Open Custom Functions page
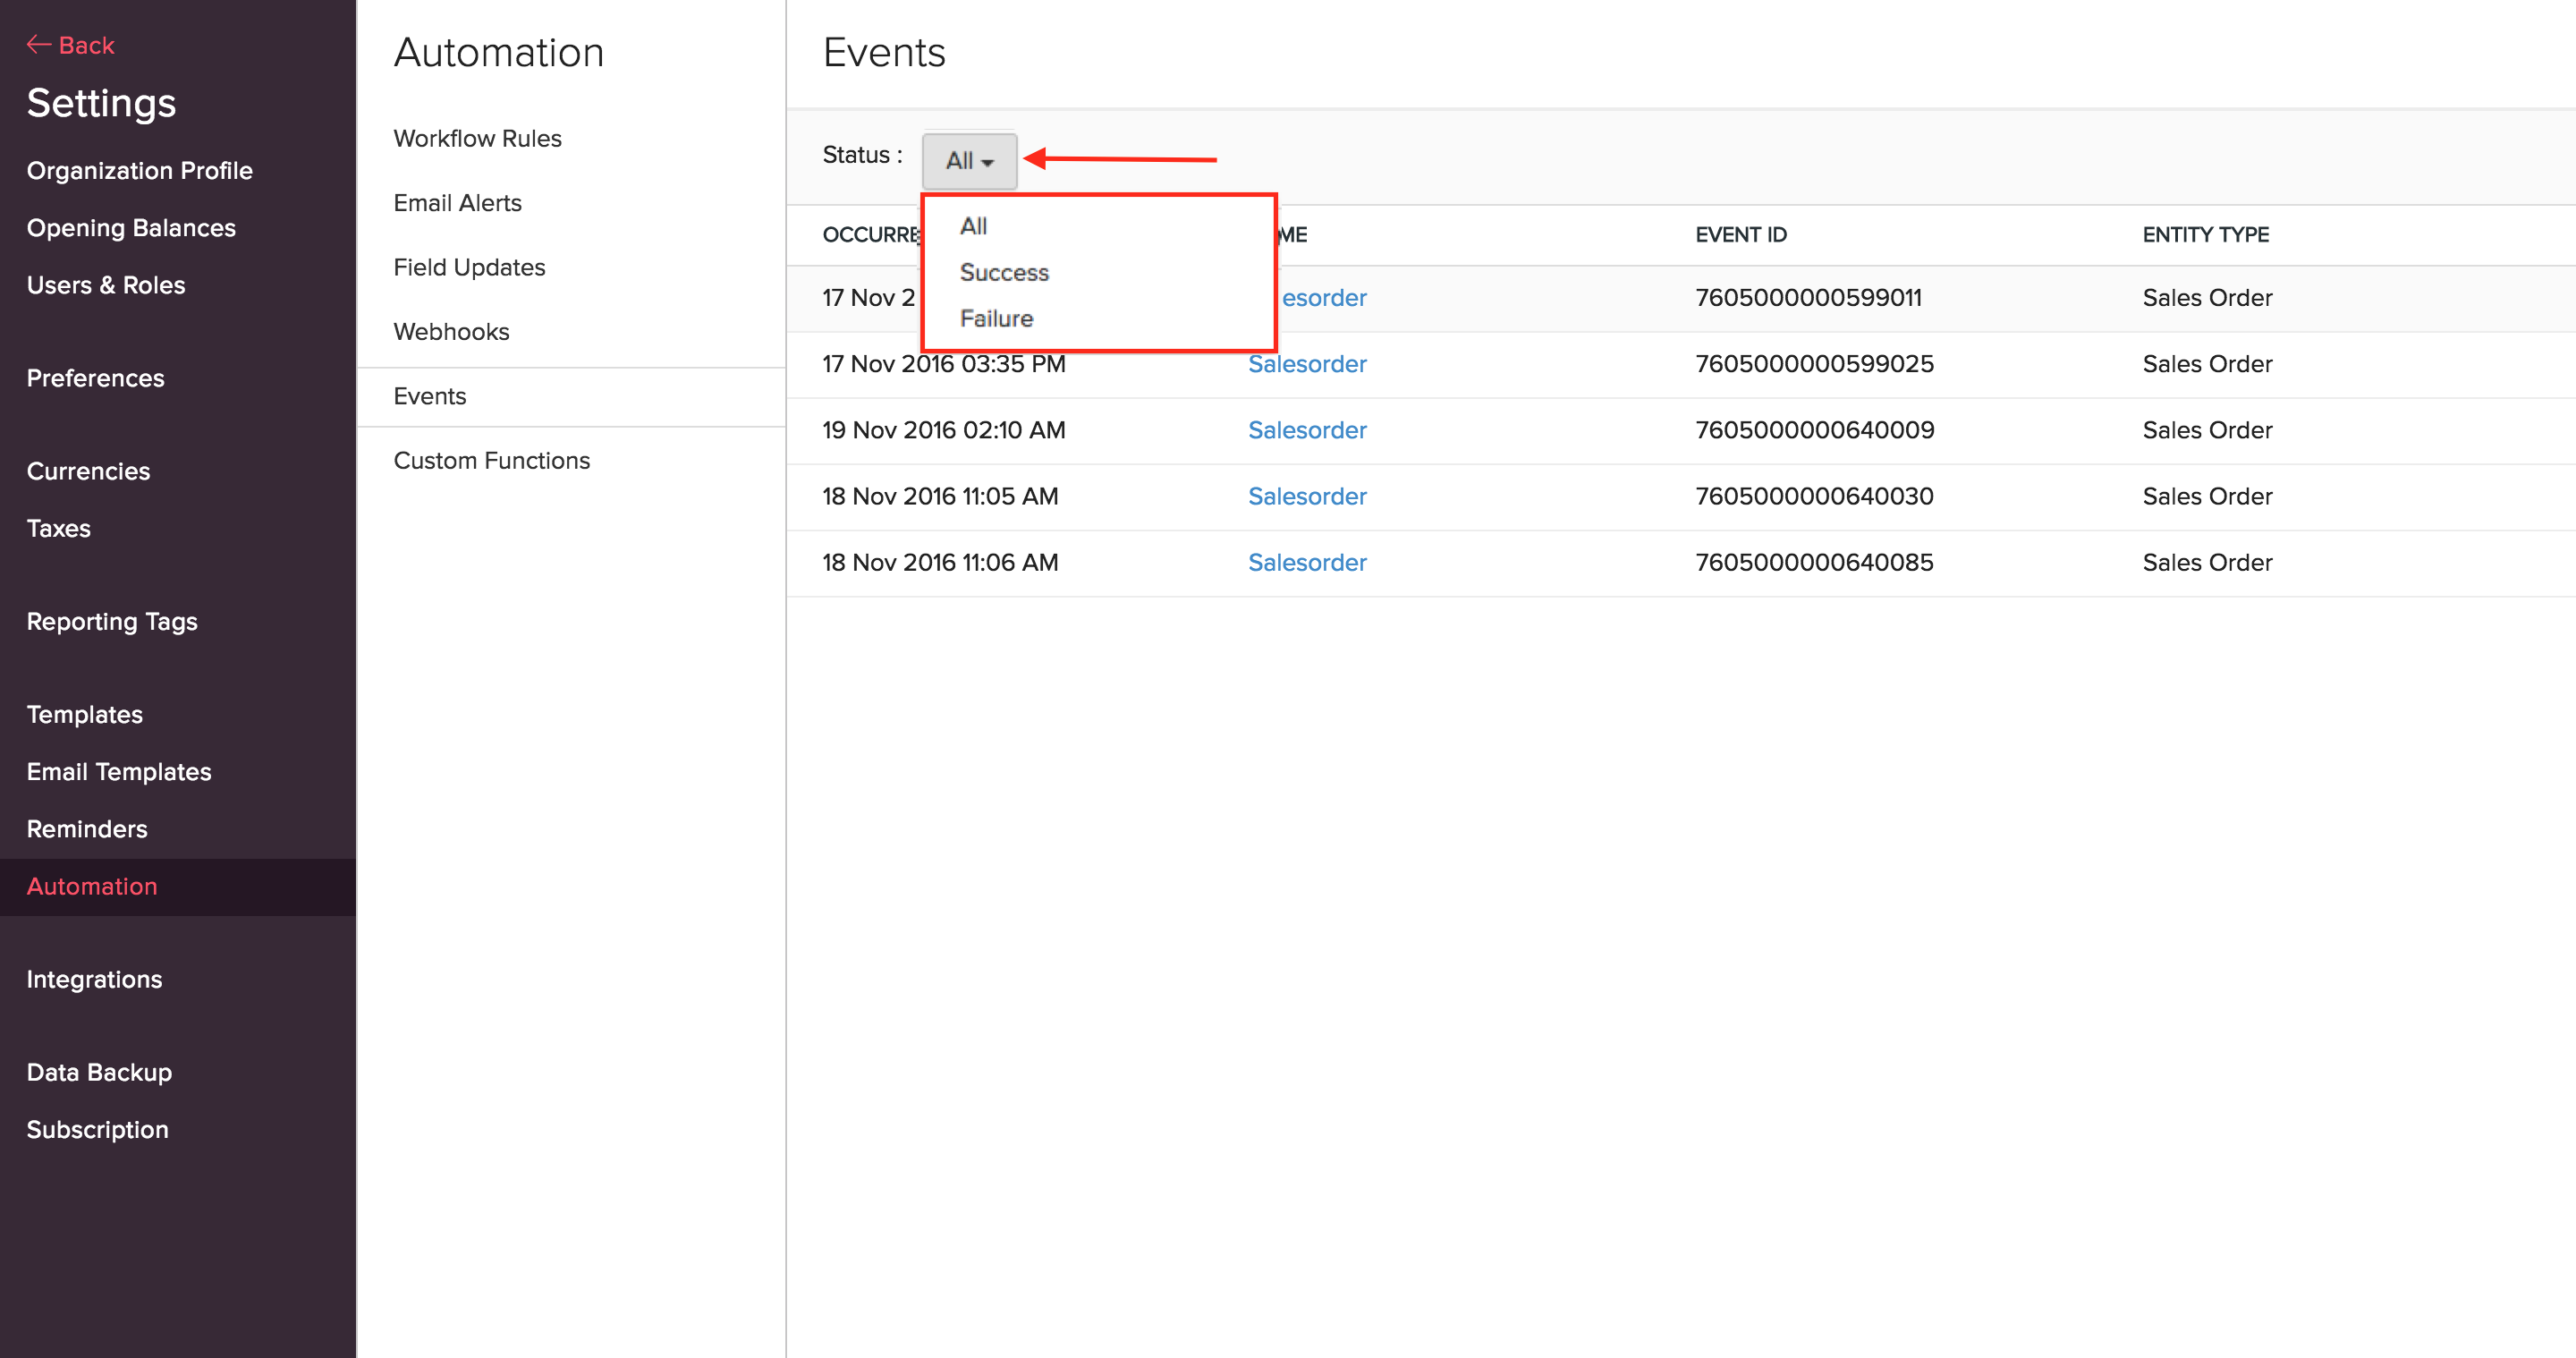2576x1358 pixels. (x=491, y=460)
